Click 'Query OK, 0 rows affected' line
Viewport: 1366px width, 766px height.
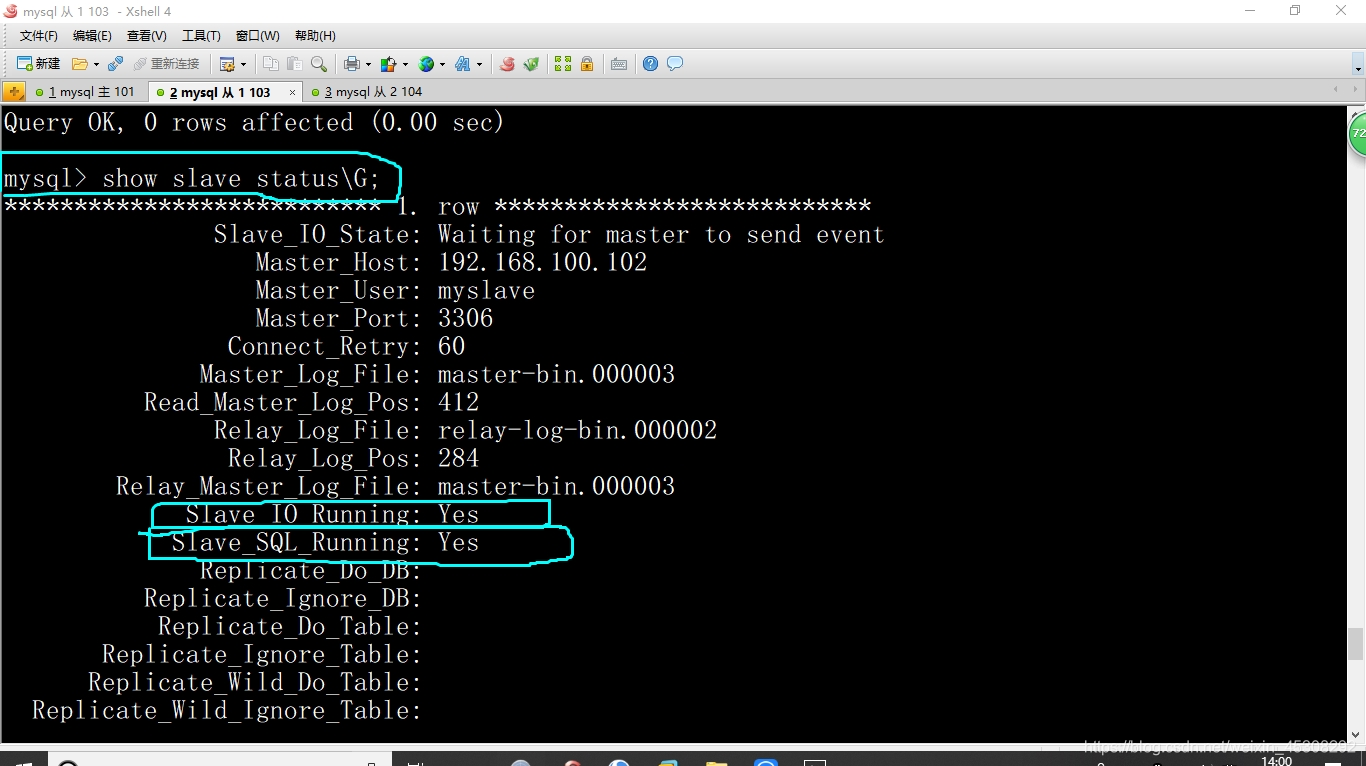click(x=254, y=123)
